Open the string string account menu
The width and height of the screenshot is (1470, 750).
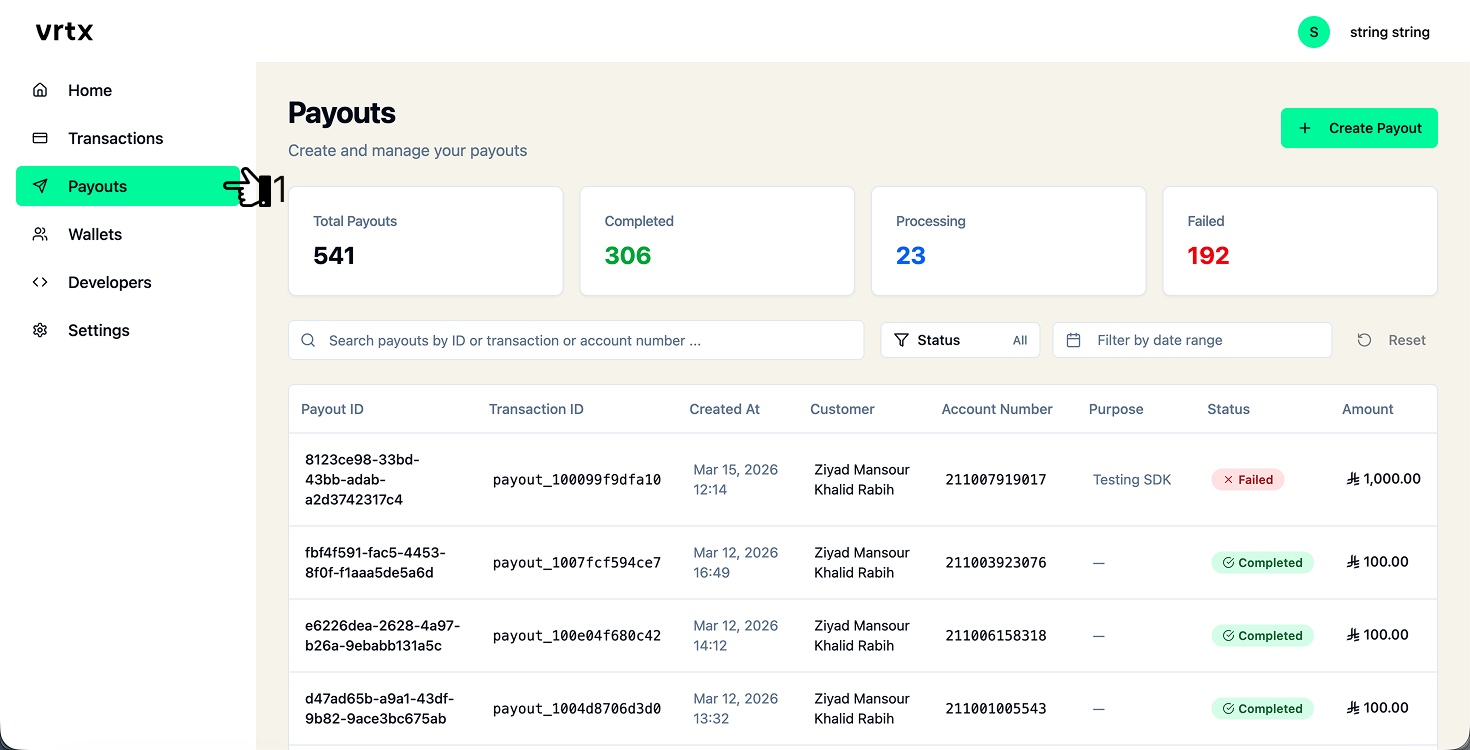pyautogui.click(x=1389, y=32)
